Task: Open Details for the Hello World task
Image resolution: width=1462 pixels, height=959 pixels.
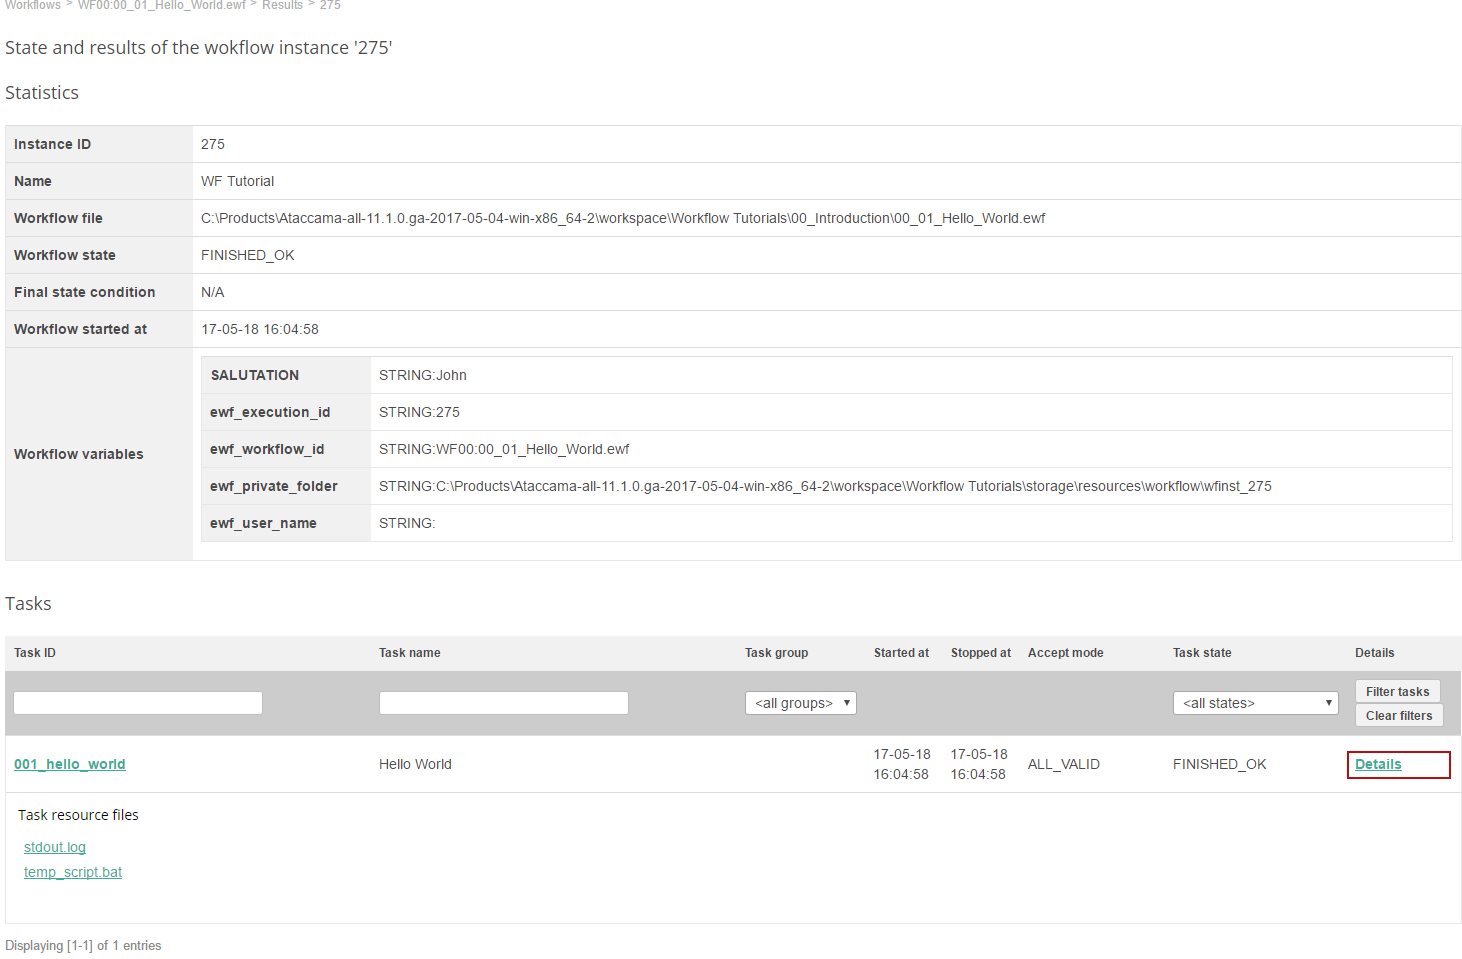Action: 1378,764
